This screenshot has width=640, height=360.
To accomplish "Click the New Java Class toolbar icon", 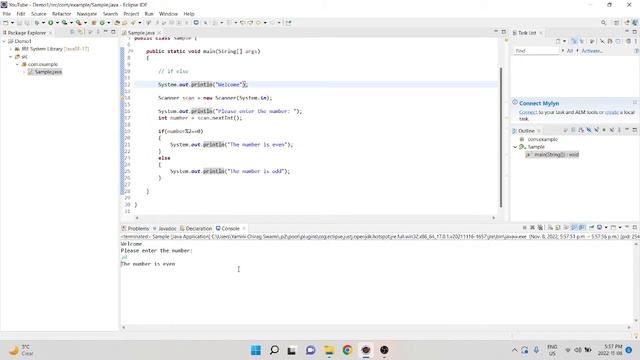I will tap(102, 23).
